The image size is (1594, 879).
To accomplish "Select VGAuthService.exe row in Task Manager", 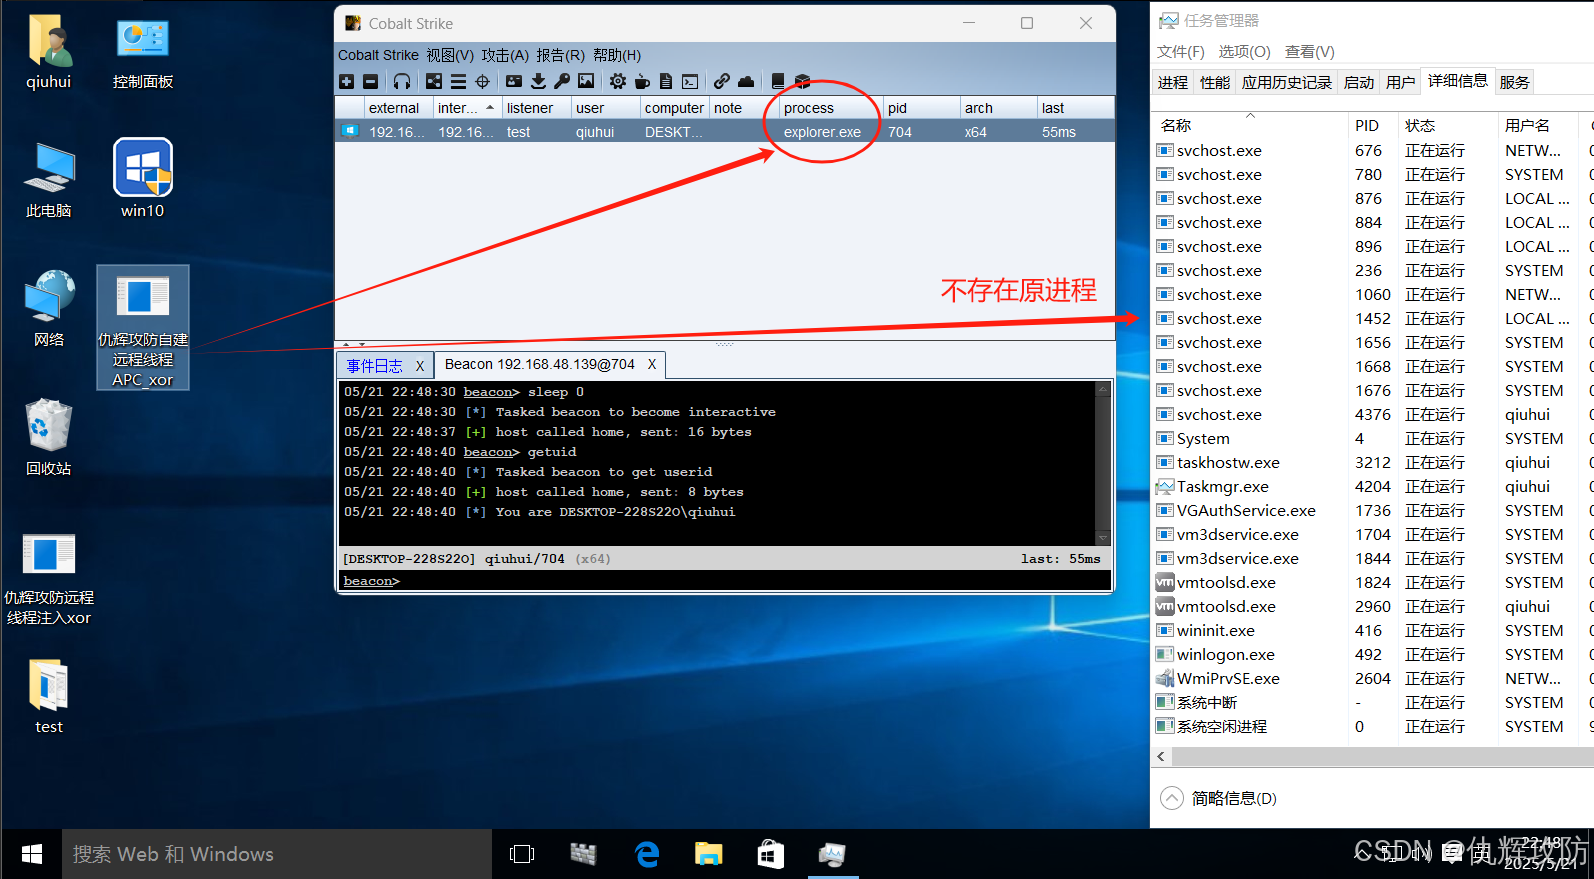I will click(x=1373, y=511).
